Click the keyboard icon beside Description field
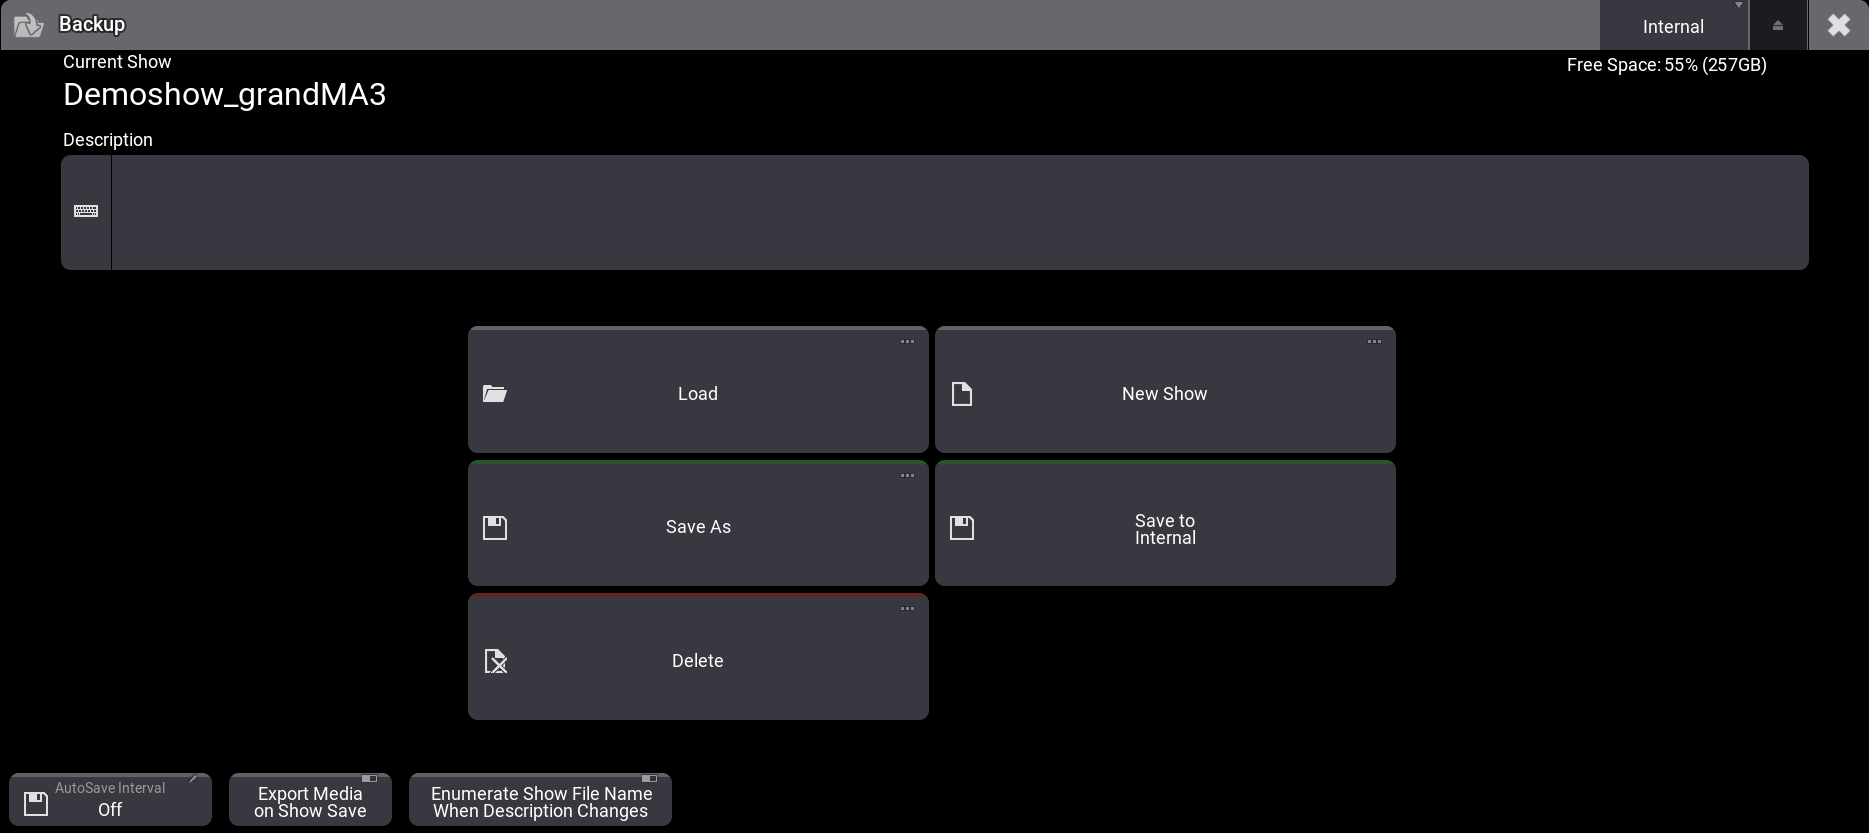The height and width of the screenshot is (833, 1869). point(86,211)
